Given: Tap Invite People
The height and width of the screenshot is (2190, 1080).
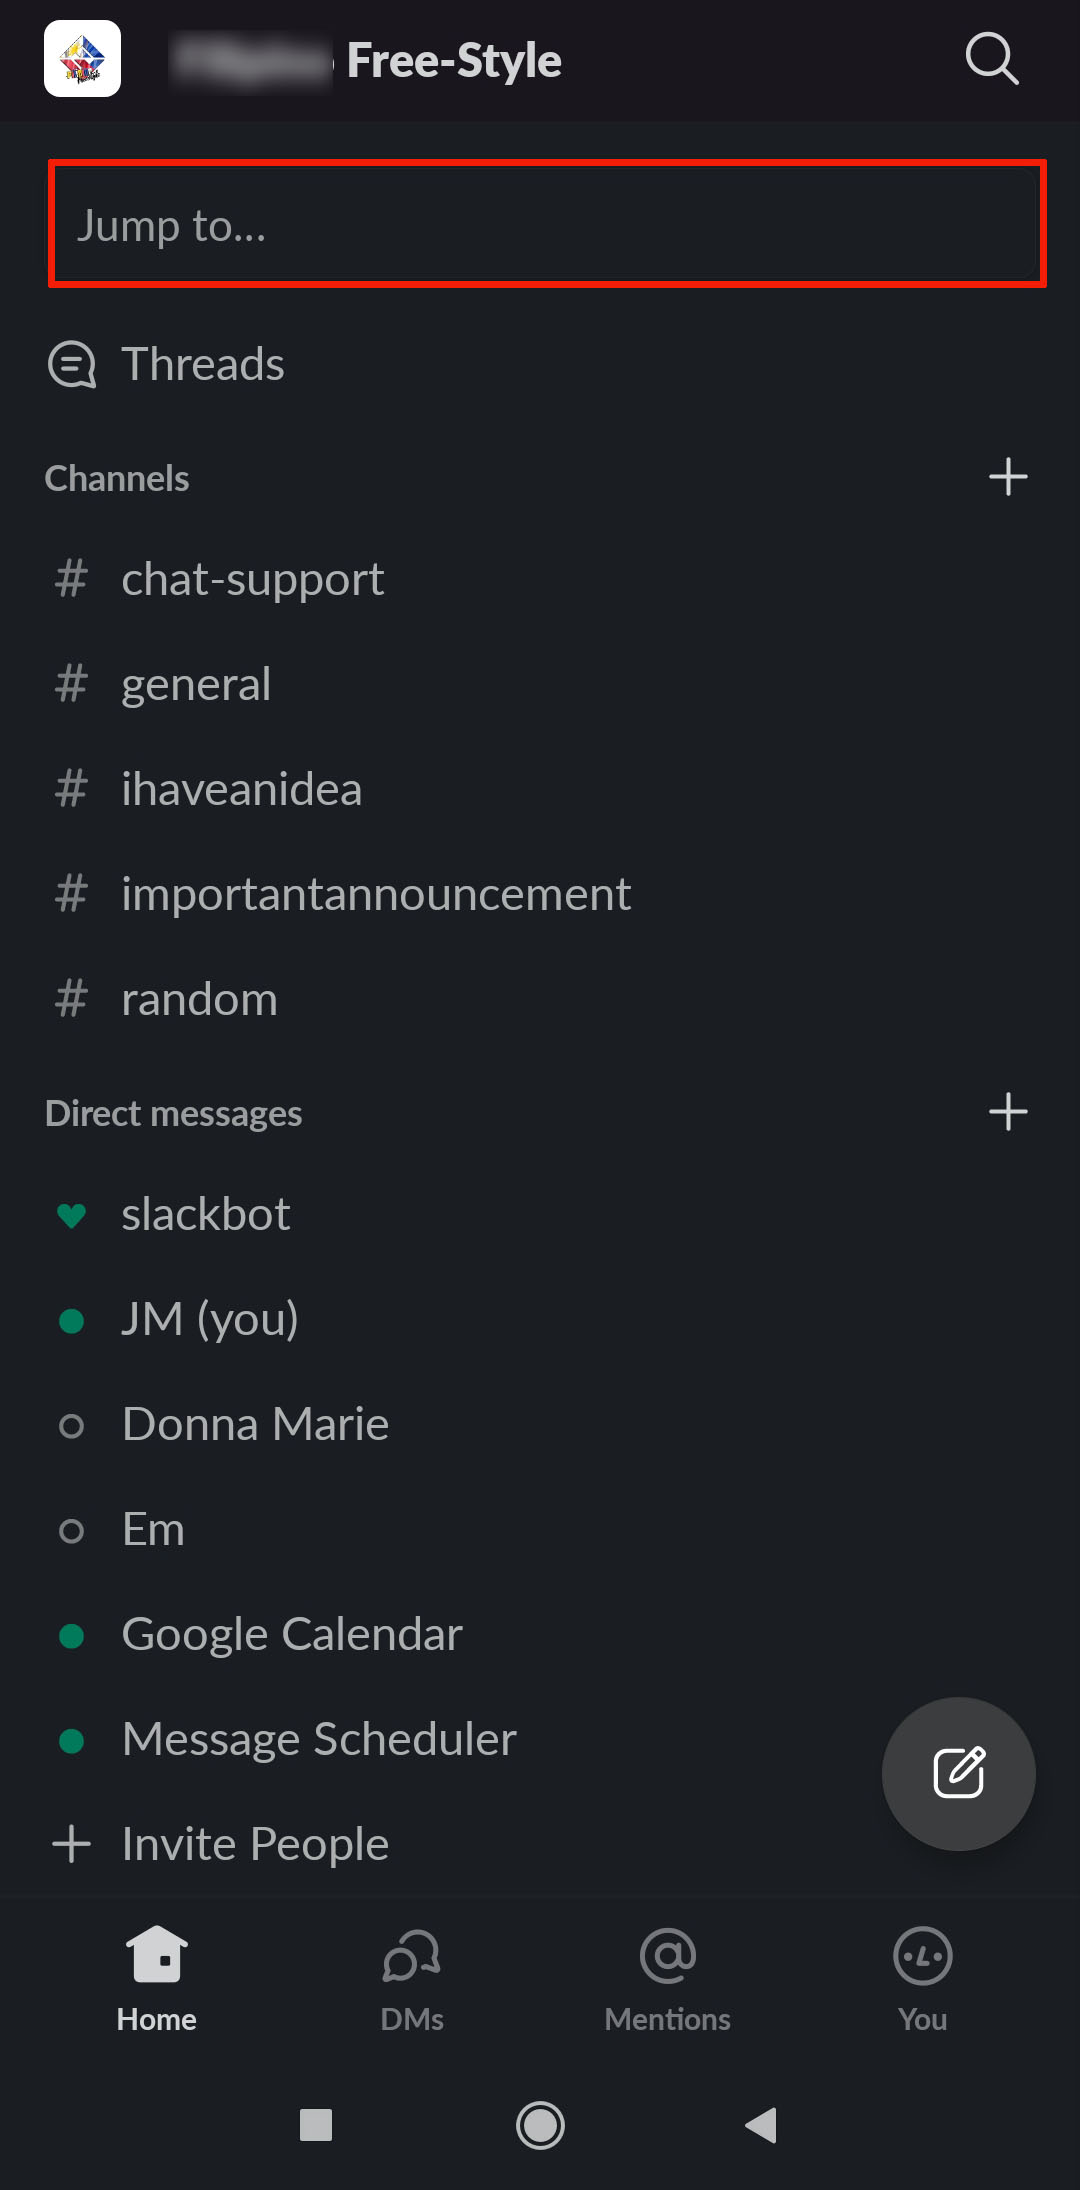Looking at the screenshot, I should coord(254,1844).
